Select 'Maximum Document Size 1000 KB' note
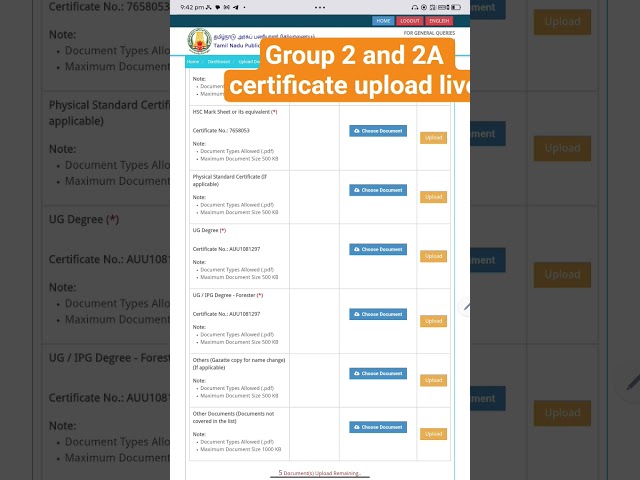 [240, 449]
